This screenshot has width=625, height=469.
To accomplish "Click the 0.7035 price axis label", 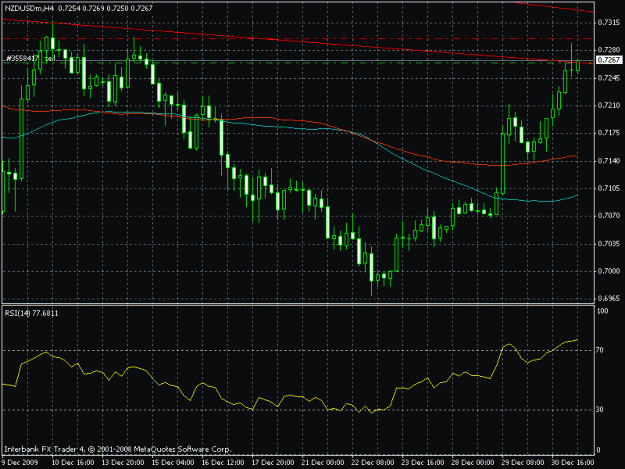I will 609,244.
